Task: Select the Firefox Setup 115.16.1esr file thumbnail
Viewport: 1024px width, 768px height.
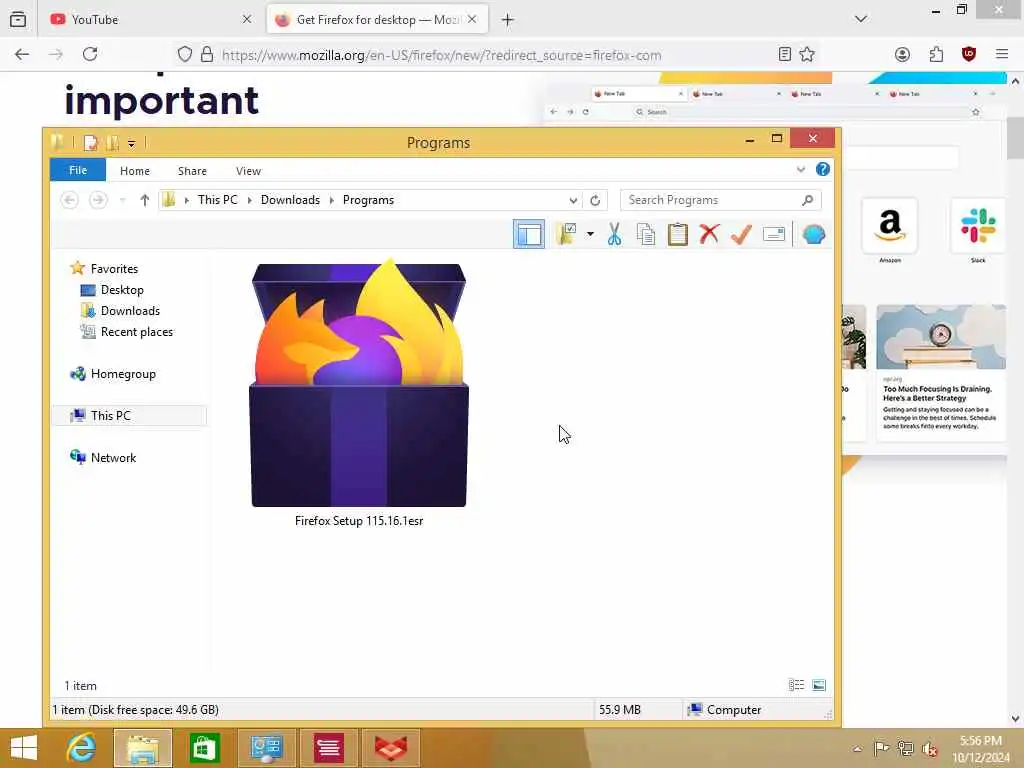Action: pos(359,383)
